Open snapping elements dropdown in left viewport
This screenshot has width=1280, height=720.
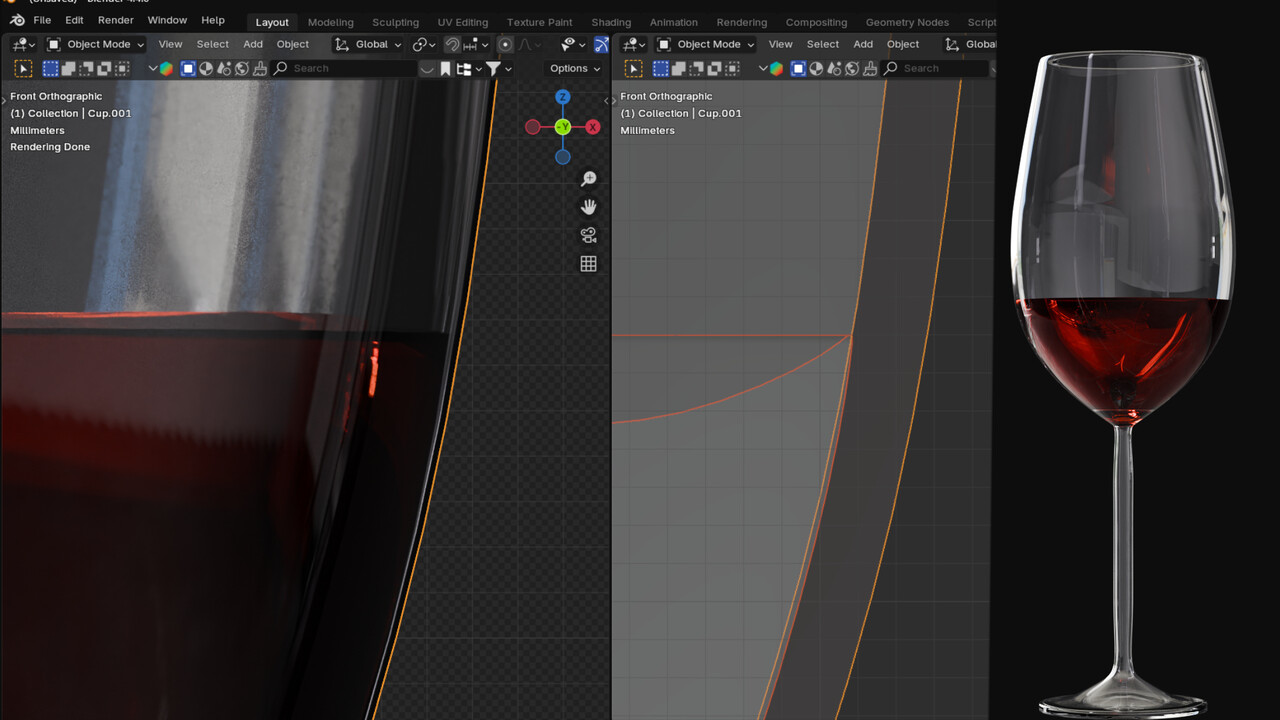475,44
